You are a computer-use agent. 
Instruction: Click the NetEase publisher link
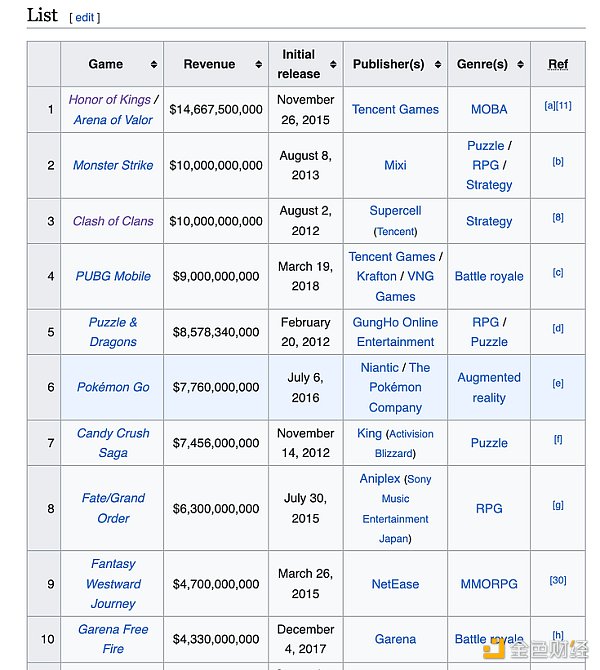pos(395,584)
